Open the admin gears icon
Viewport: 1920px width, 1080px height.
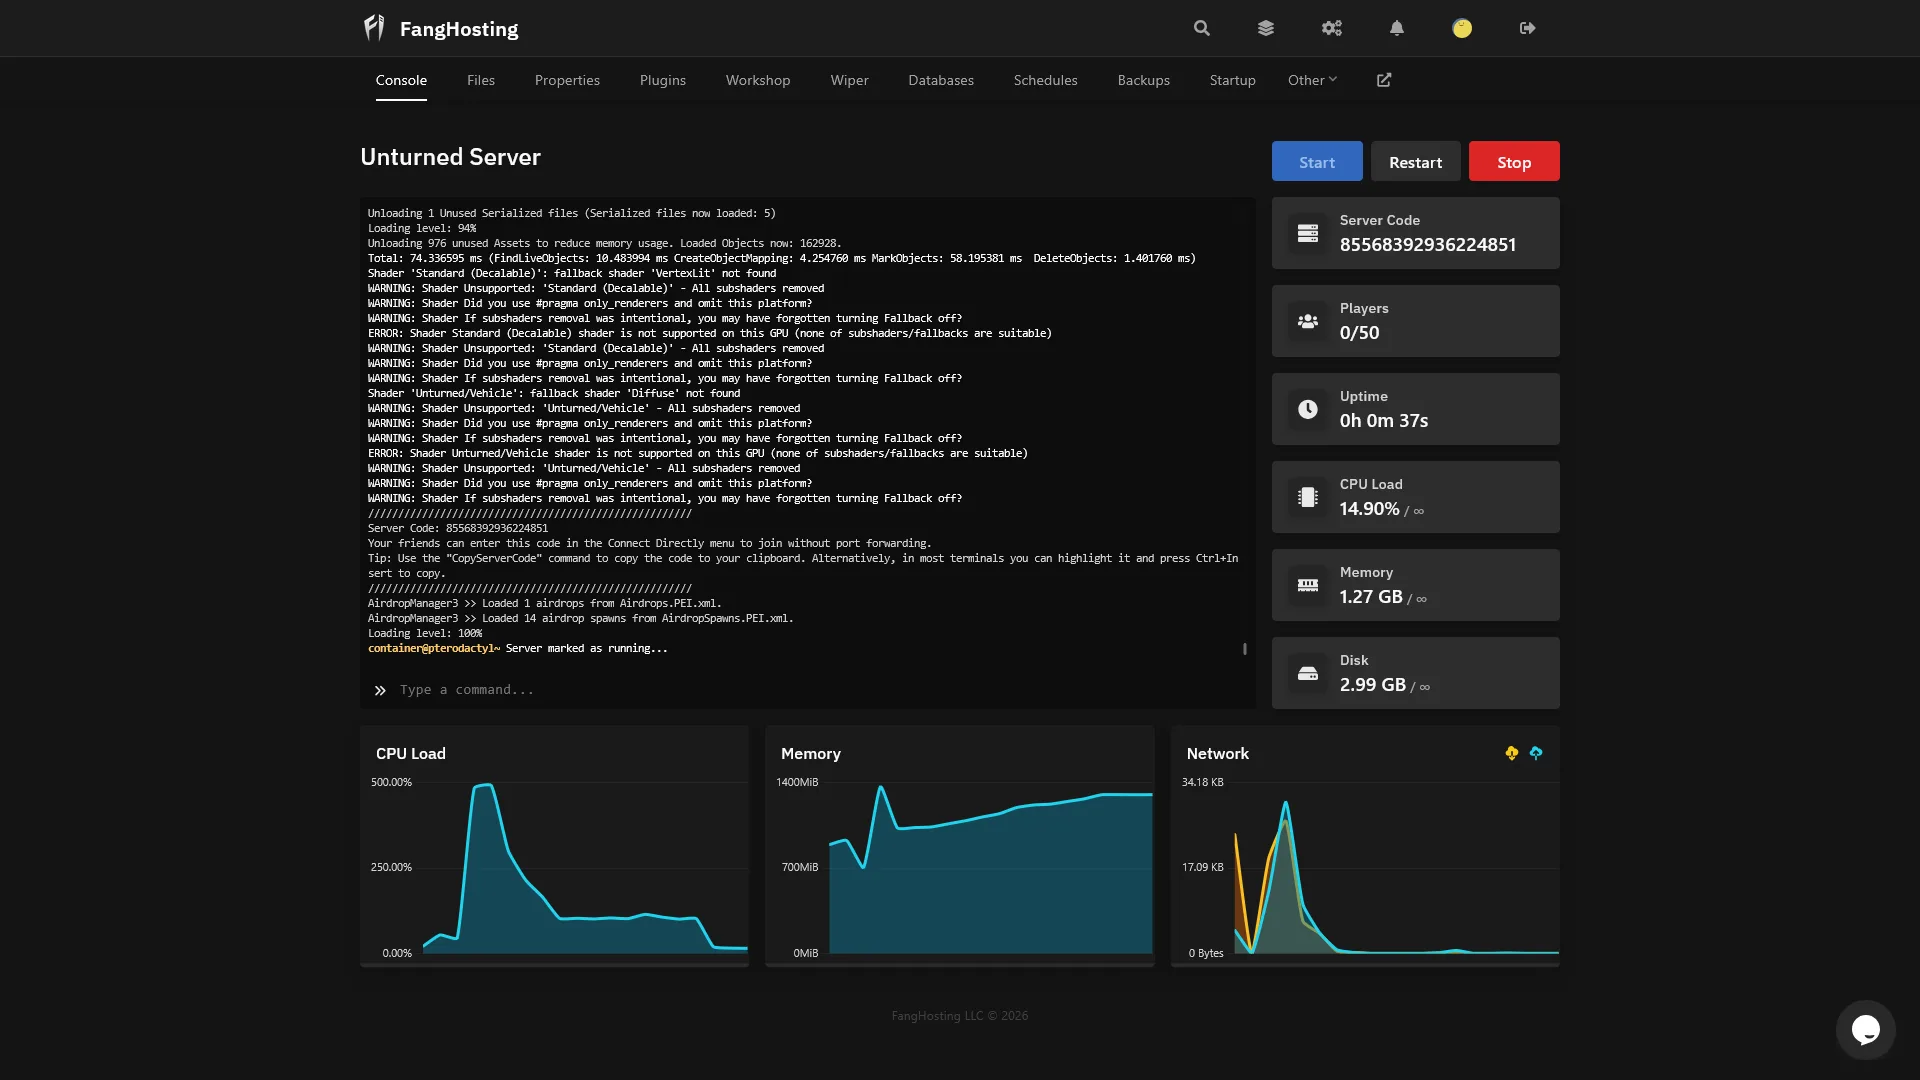[x=1332, y=28]
